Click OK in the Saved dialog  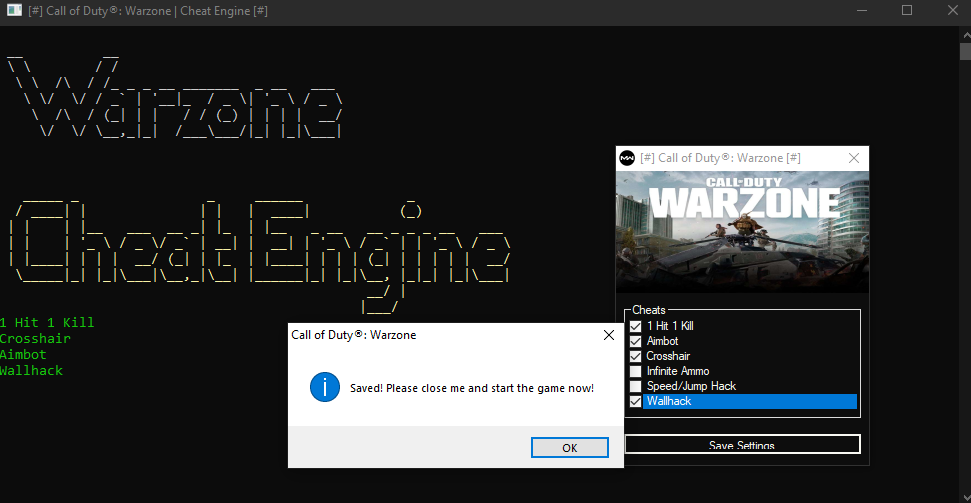click(570, 448)
